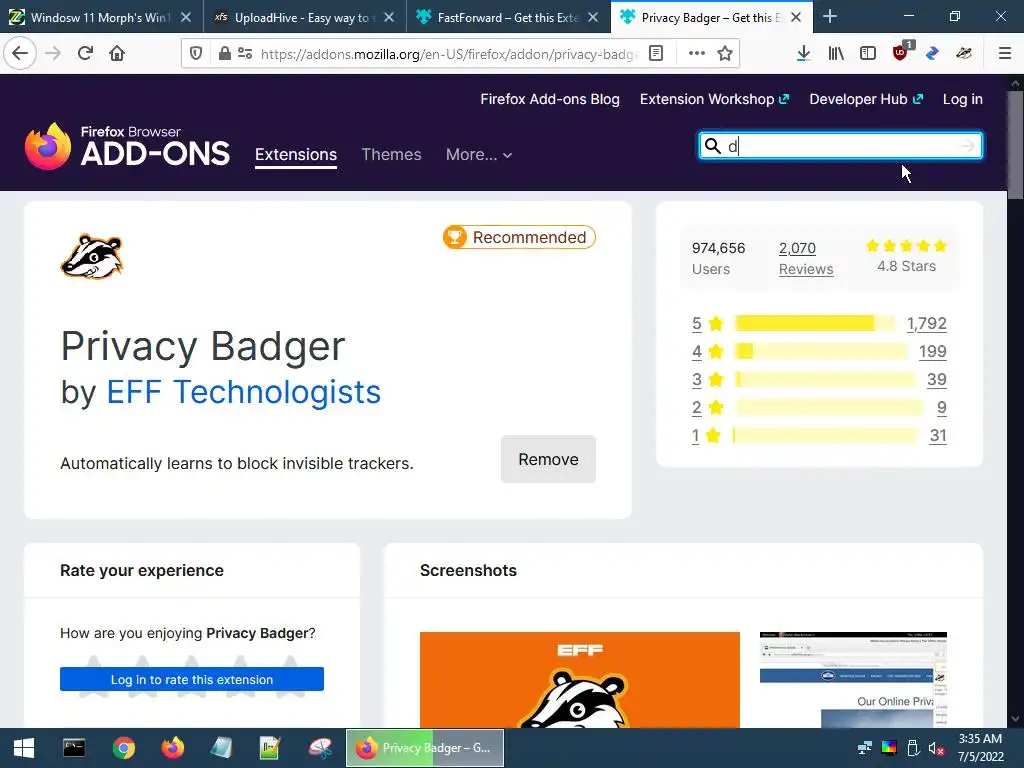
Task: Open Firefox Add-ons Blog link
Action: [550, 99]
